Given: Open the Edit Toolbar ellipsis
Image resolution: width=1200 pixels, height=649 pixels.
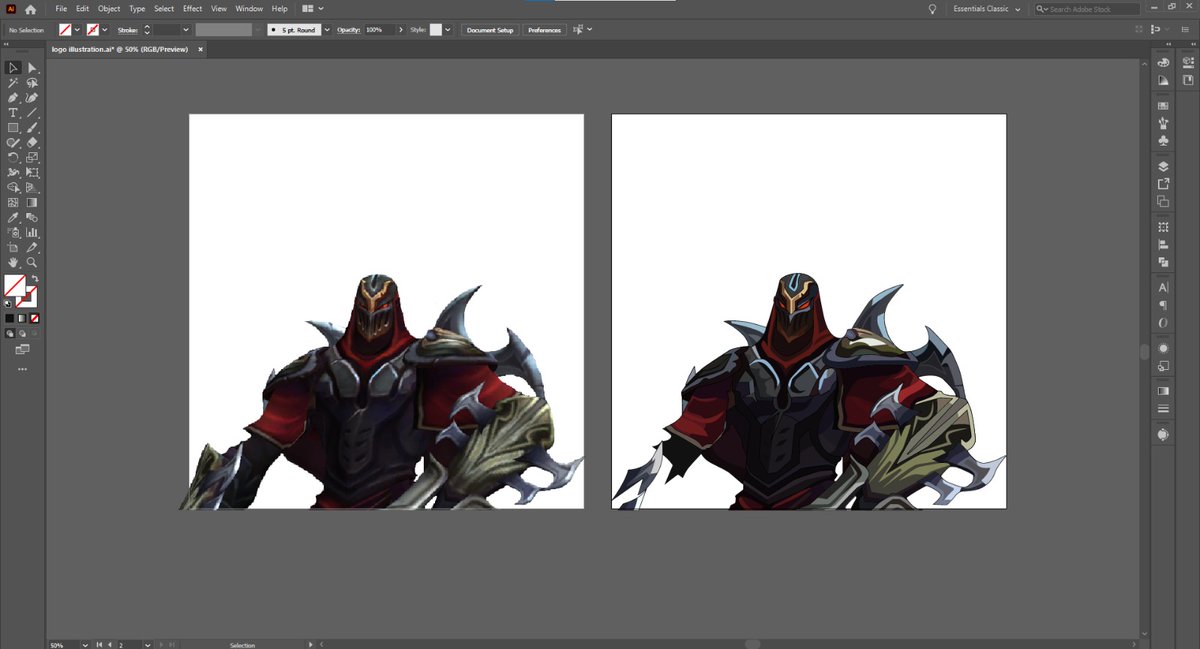Looking at the screenshot, I should point(22,369).
